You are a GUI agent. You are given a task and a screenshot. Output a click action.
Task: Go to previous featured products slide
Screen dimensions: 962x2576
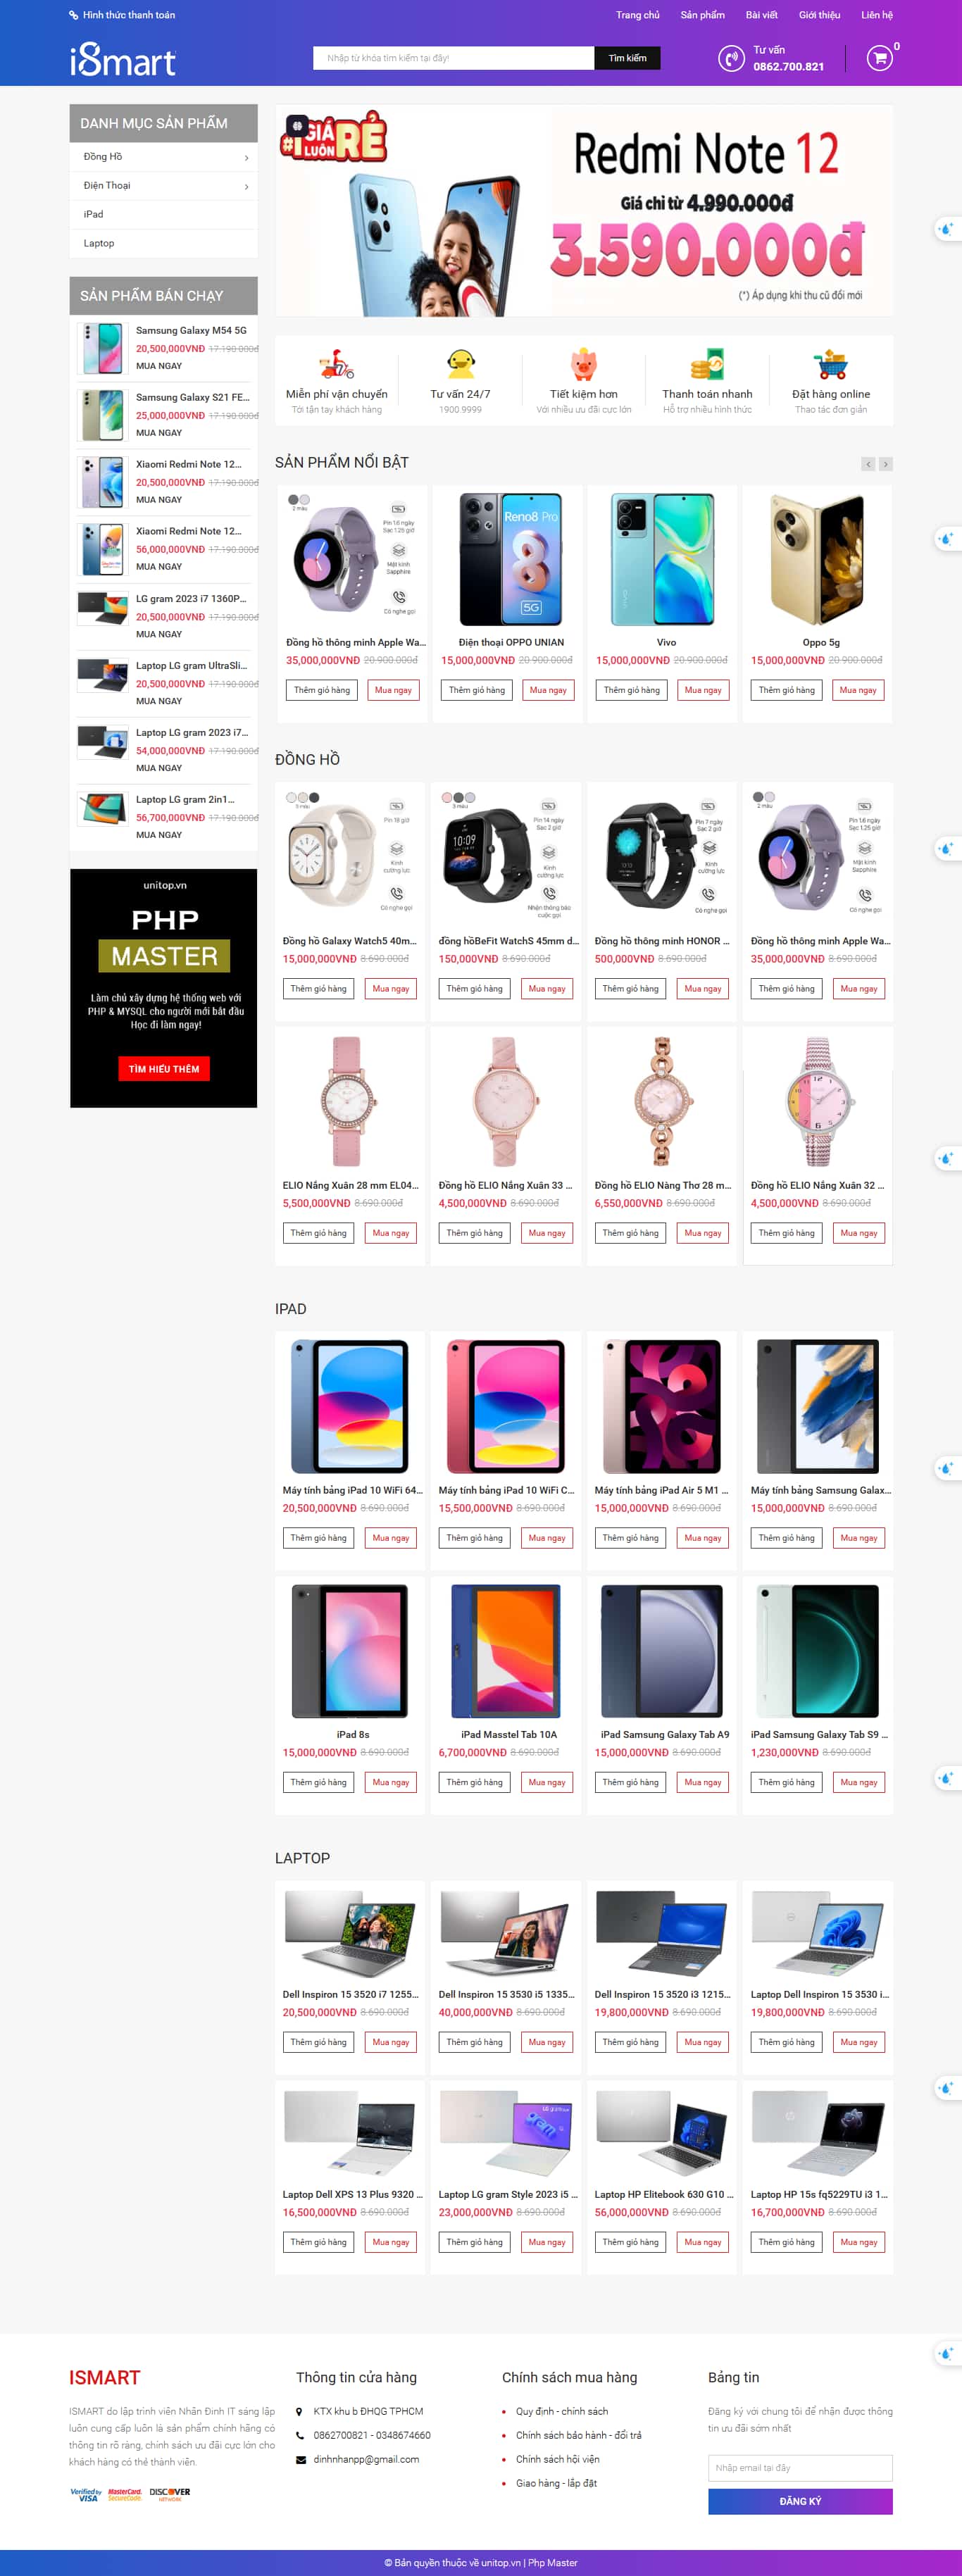[868, 464]
